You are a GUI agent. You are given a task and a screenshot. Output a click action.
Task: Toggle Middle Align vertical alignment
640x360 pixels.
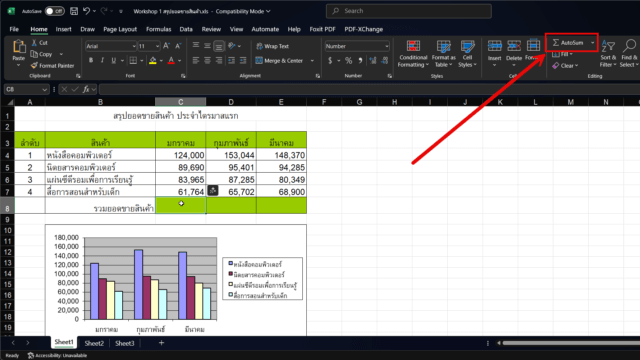point(207,46)
